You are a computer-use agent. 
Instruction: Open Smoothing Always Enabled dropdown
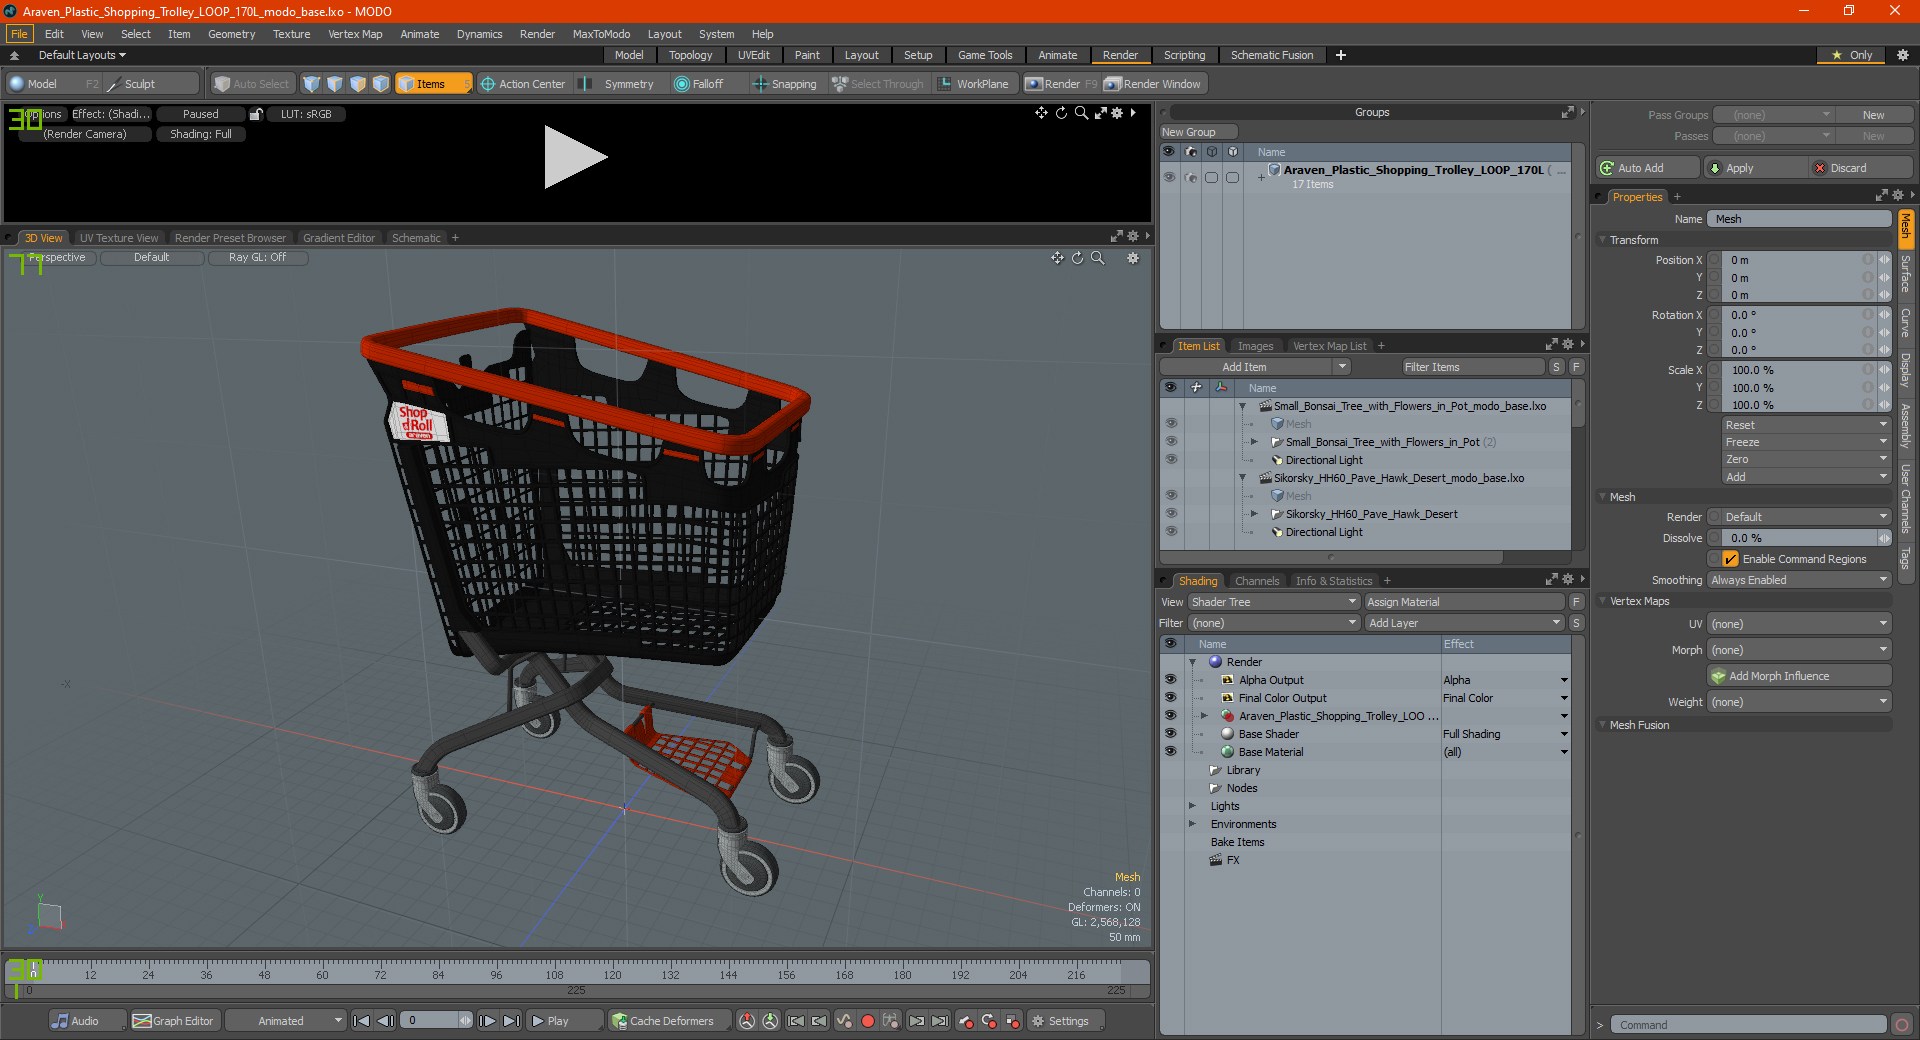tap(1799, 580)
